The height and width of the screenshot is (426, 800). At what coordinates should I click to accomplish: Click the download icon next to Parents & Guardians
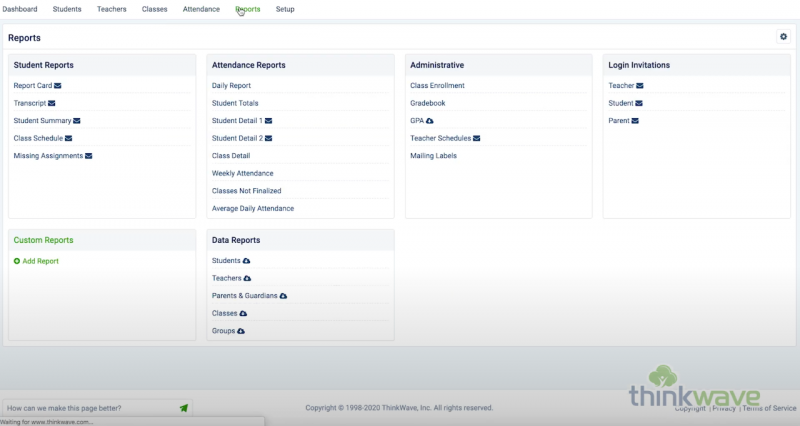click(283, 296)
